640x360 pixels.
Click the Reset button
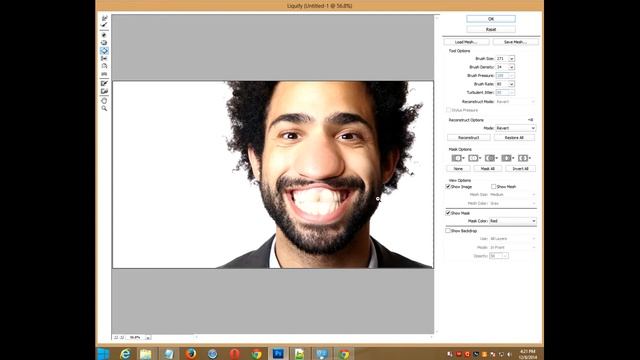coord(491,29)
